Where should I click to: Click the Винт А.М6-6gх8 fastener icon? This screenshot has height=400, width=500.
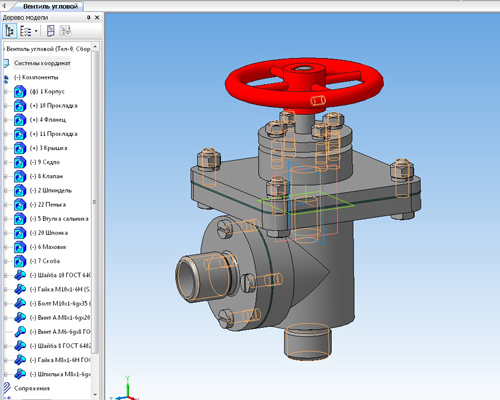coord(20,332)
